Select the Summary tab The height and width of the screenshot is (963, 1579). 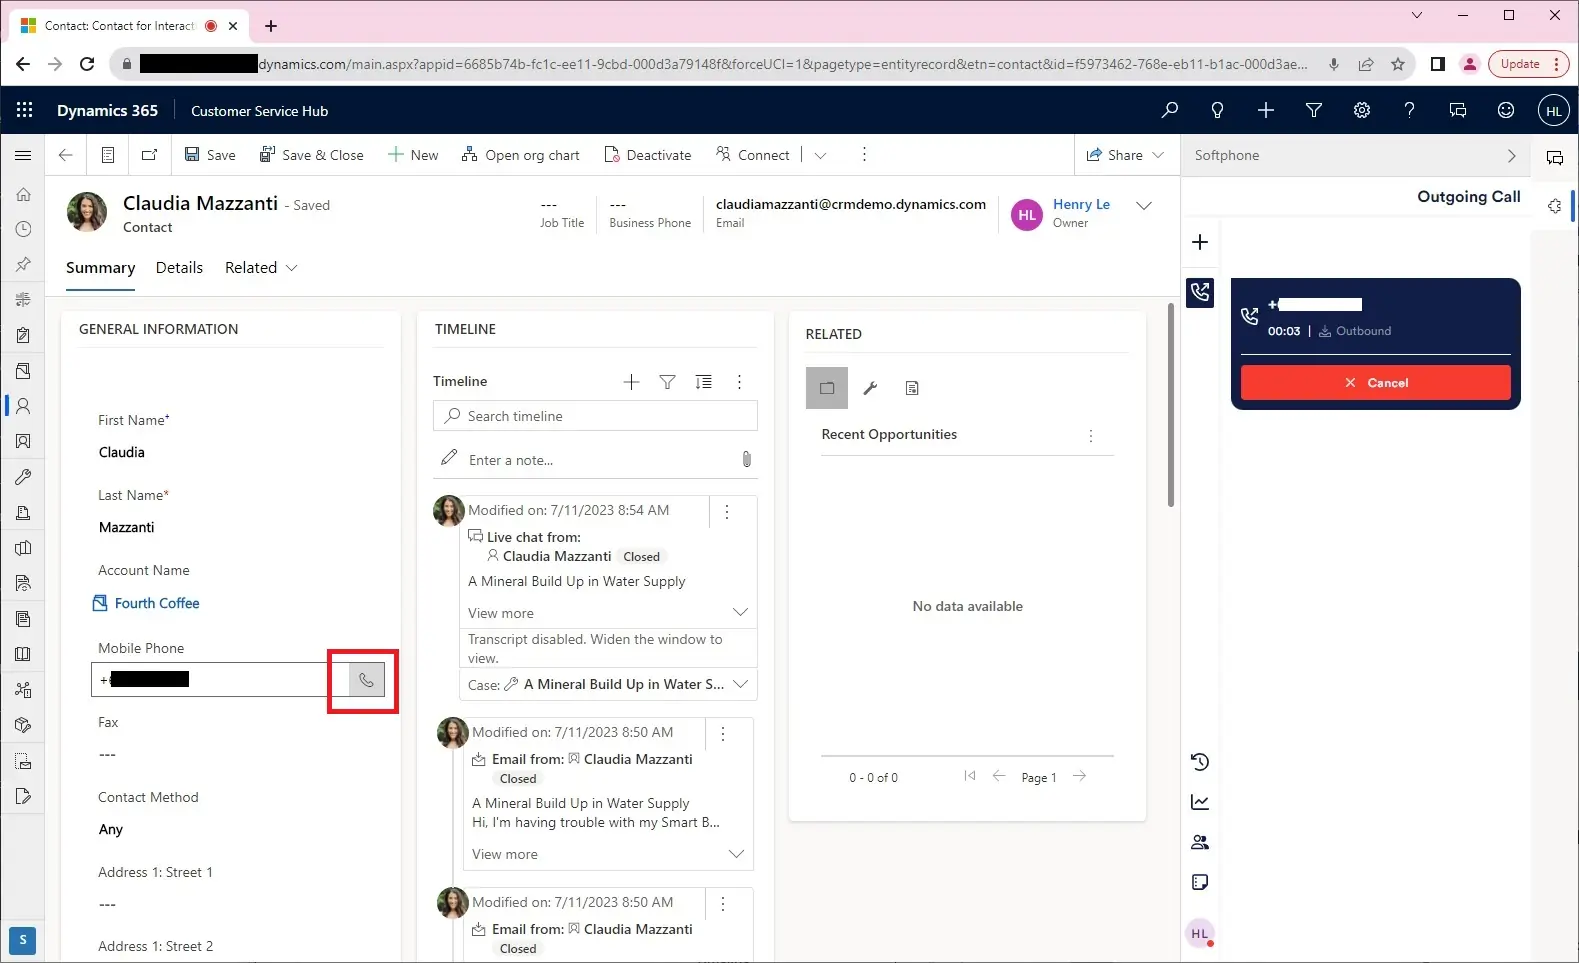[100, 268]
